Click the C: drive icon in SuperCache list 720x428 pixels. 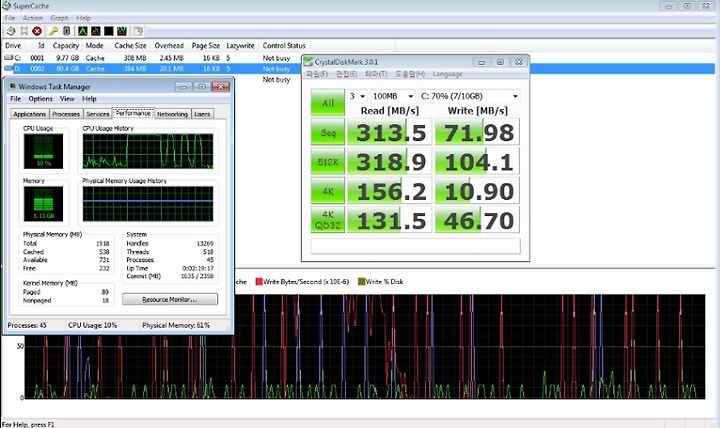coord(9,58)
